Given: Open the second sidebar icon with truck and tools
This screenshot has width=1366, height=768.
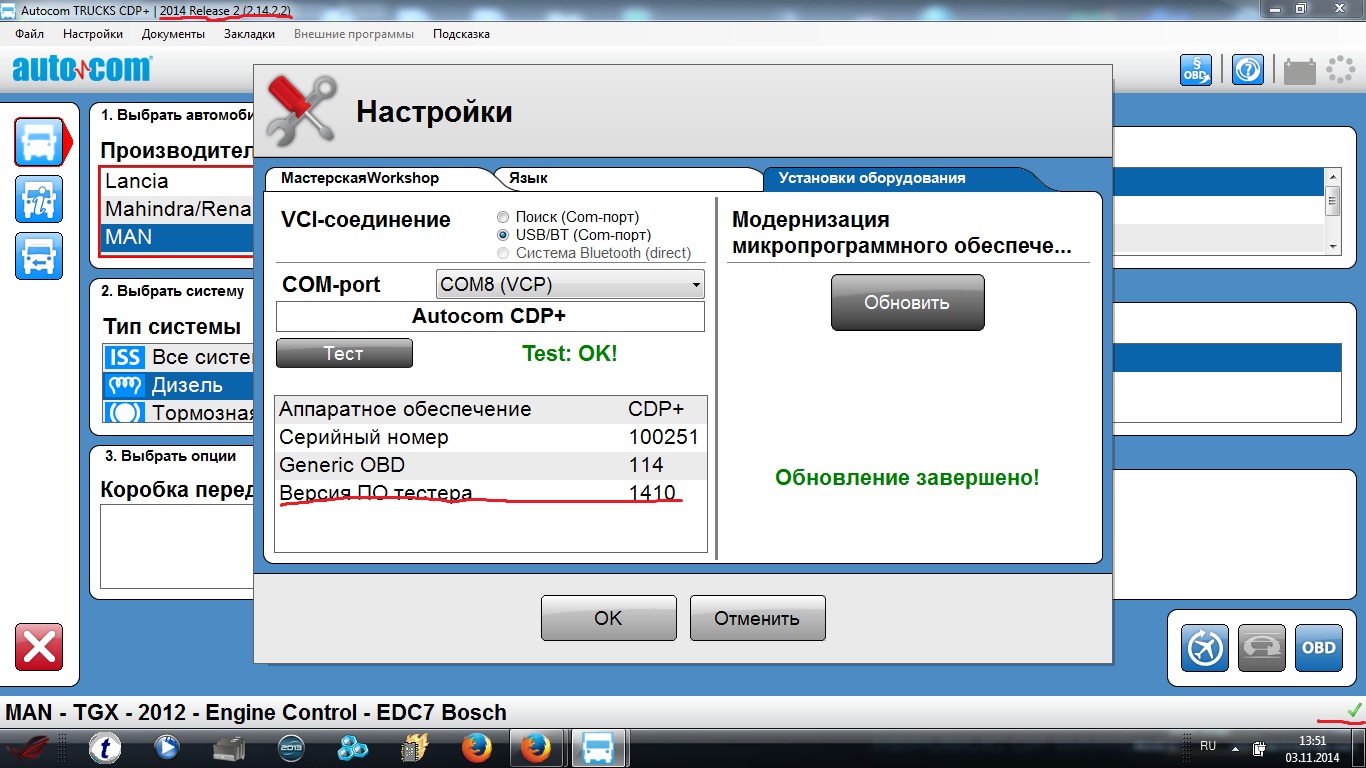Looking at the screenshot, I should (x=39, y=198).
